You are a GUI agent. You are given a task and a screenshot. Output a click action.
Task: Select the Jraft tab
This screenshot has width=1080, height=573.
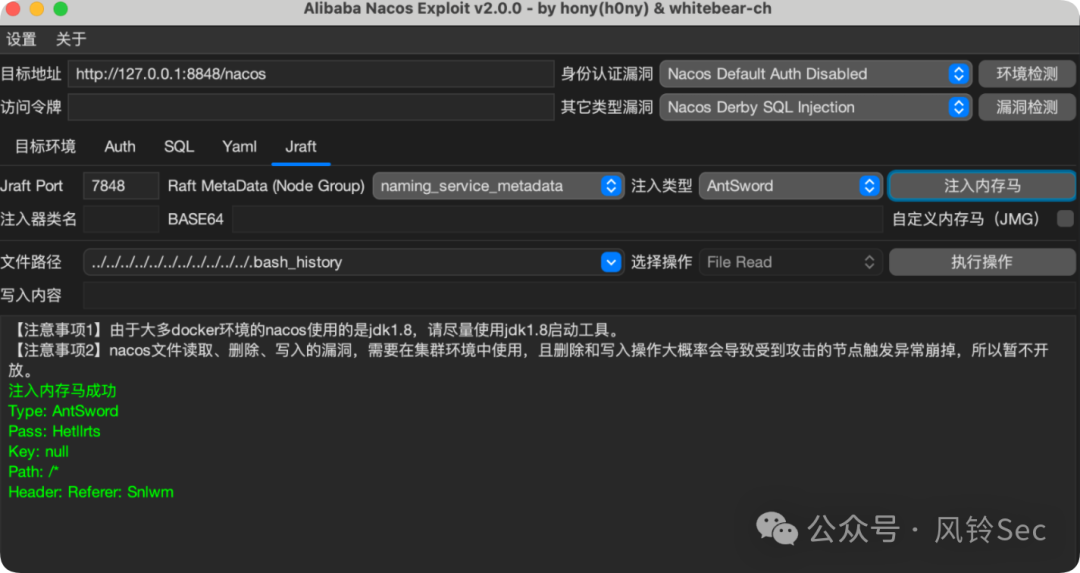tap(301, 147)
